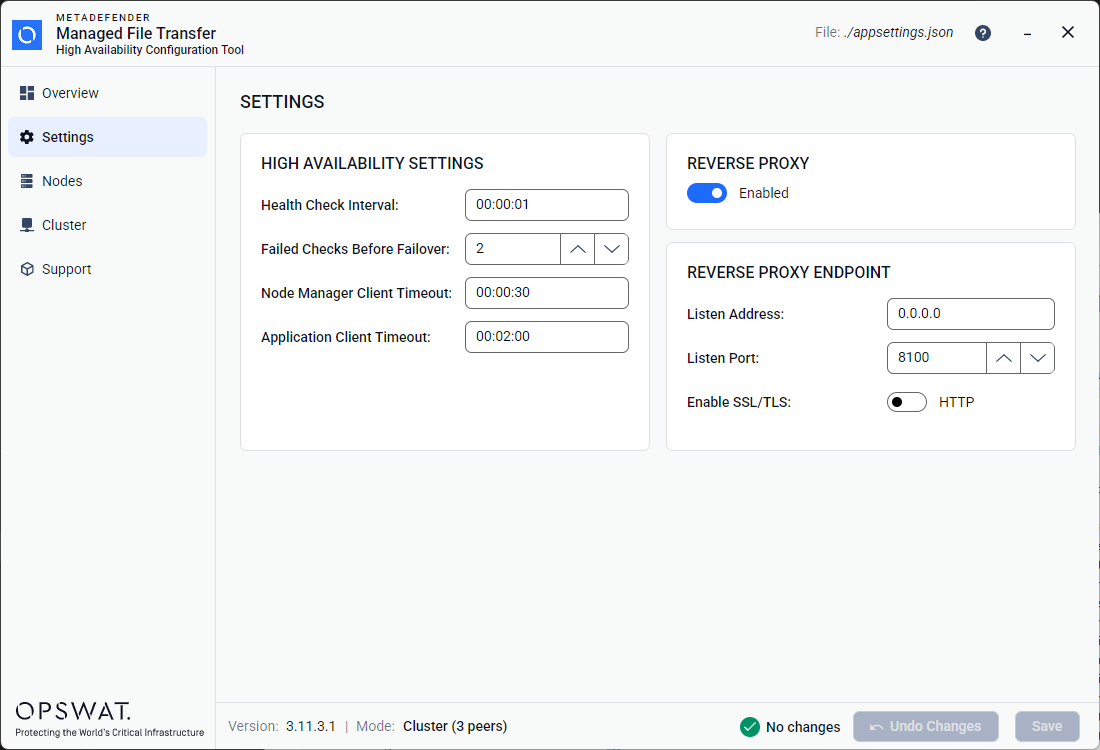The height and width of the screenshot is (750, 1100).
Task: Click the Listen Port label
Action: (x=723, y=358)
